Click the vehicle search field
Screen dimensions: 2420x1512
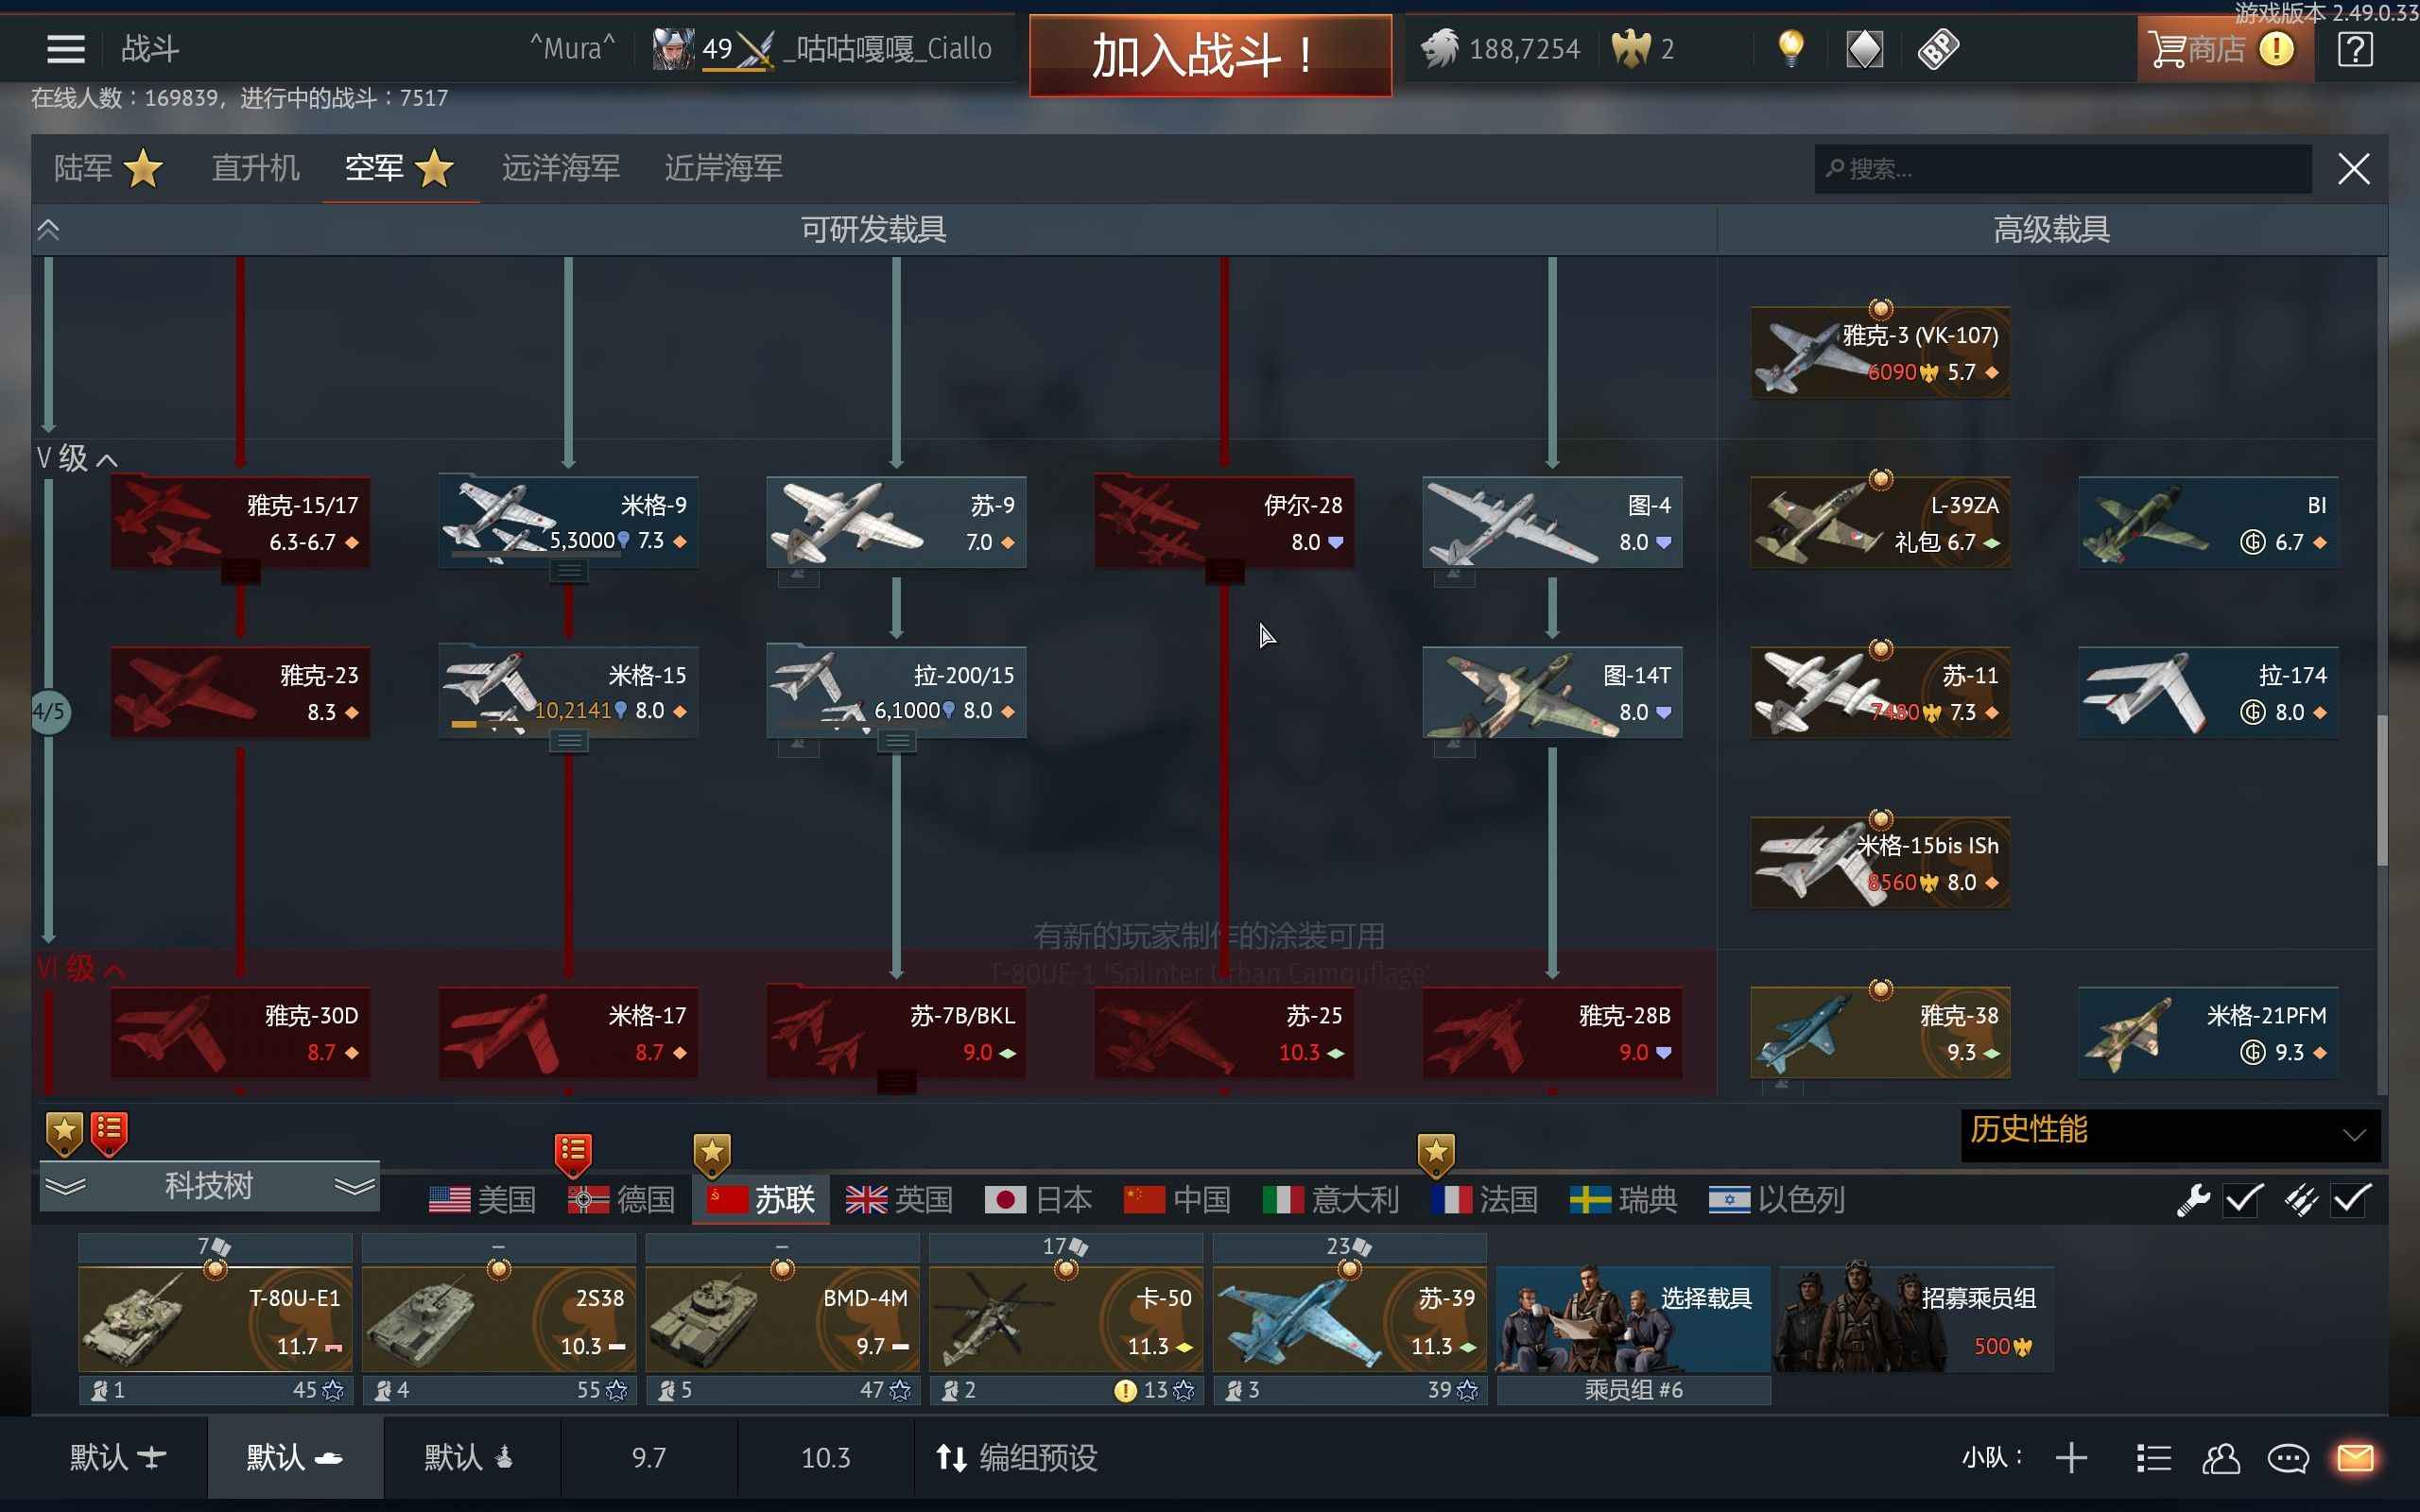(2062, 169)
